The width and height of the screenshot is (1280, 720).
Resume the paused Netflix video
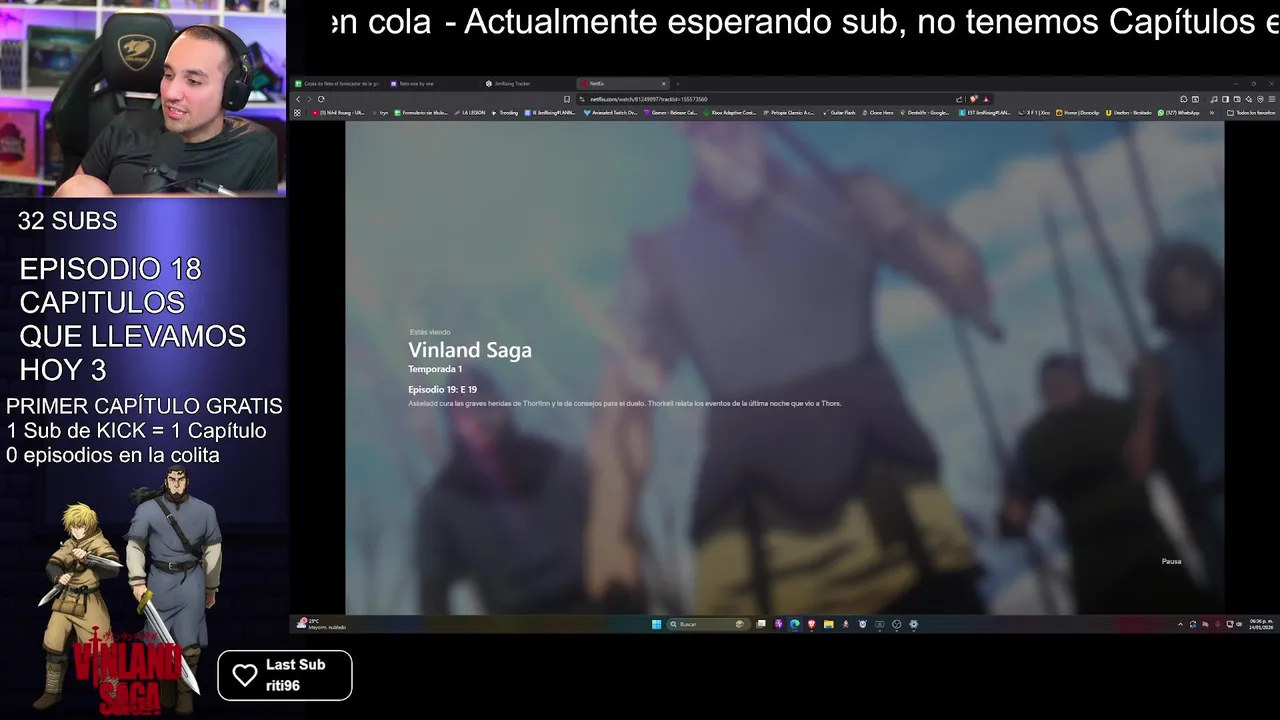tap(784, 367)
